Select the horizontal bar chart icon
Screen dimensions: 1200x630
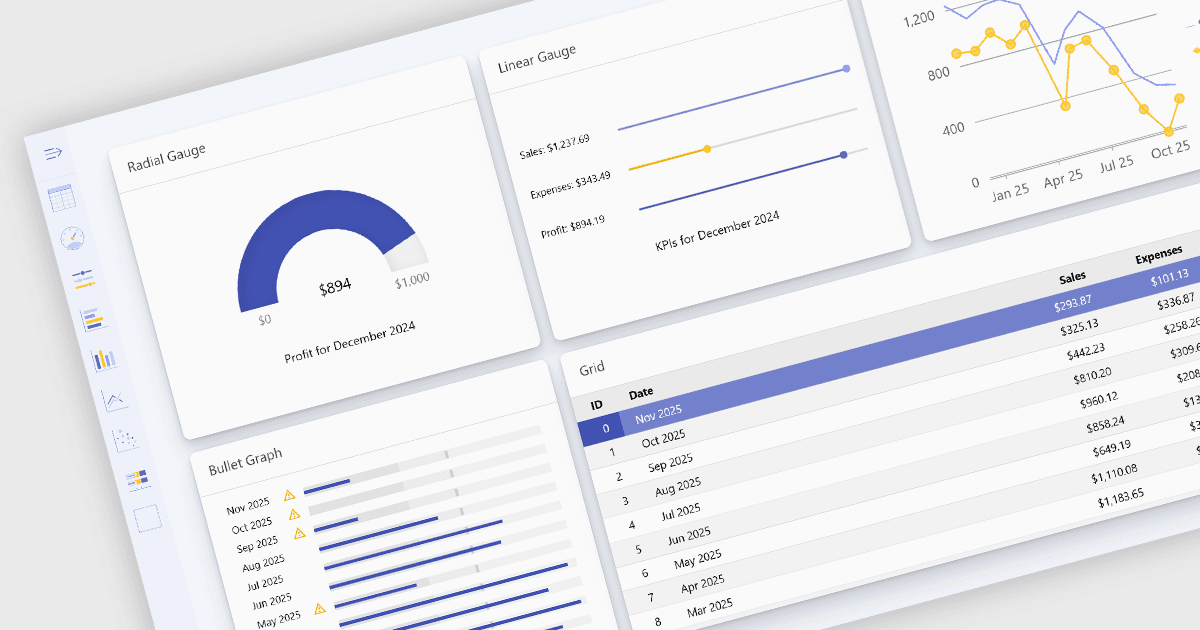click(x=92, y=320)
